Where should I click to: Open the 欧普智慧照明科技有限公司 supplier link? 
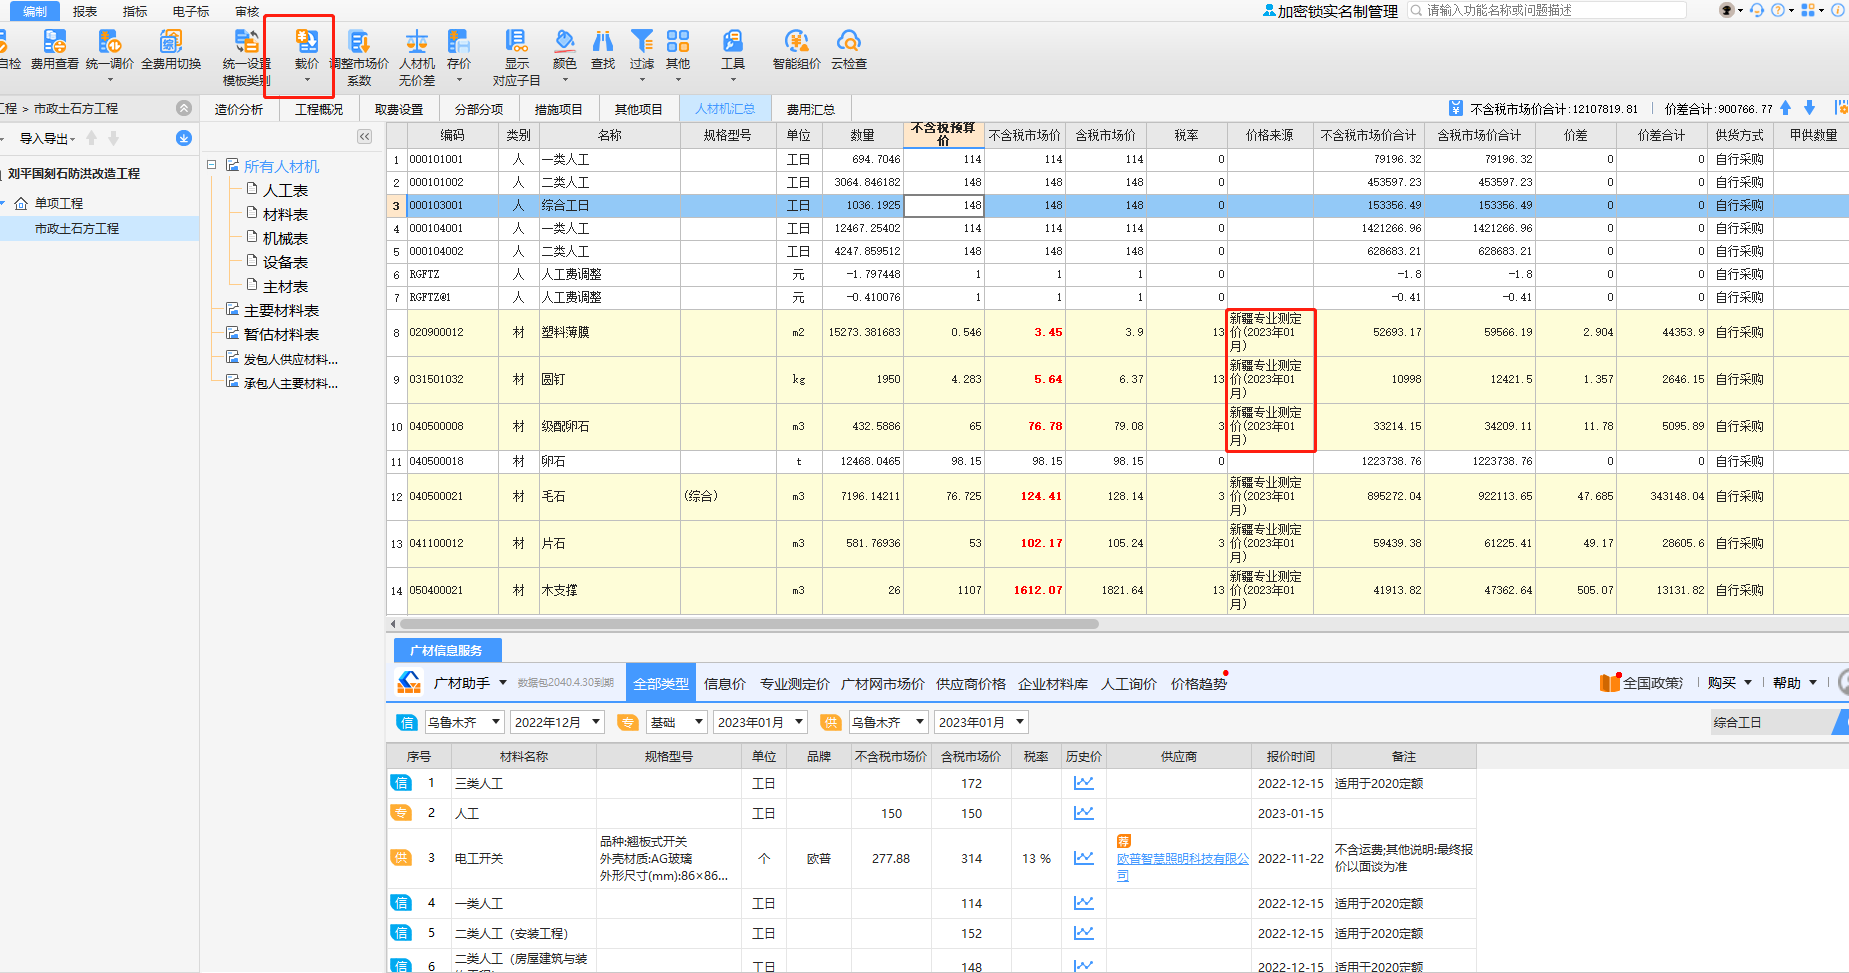[x=1183, y=866]
